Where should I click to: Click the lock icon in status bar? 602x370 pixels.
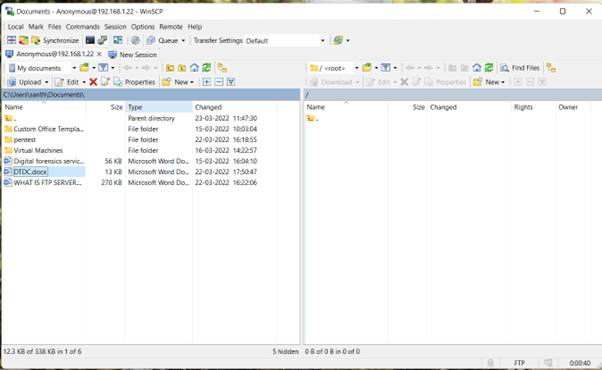(490, 363)
